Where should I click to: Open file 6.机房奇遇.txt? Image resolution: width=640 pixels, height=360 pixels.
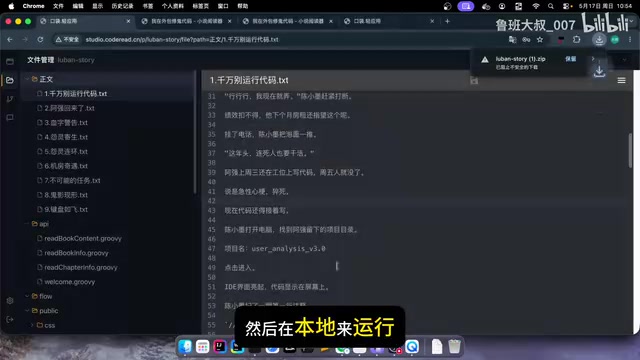pos(66,166)
